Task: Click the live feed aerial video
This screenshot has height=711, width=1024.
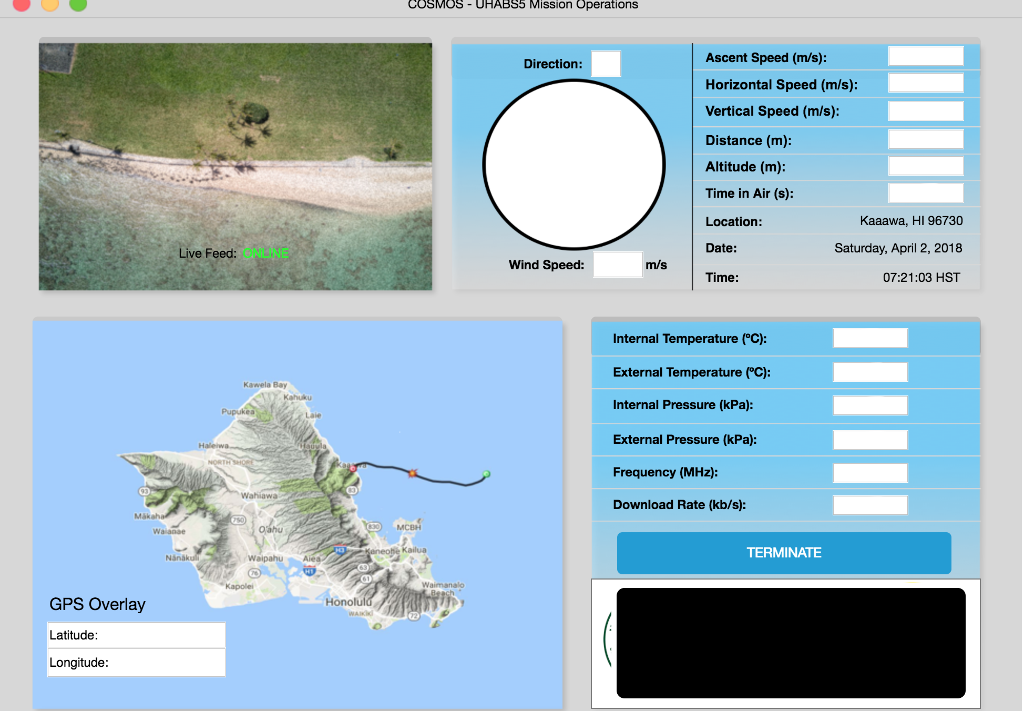Action: click(x=235, y=165)
